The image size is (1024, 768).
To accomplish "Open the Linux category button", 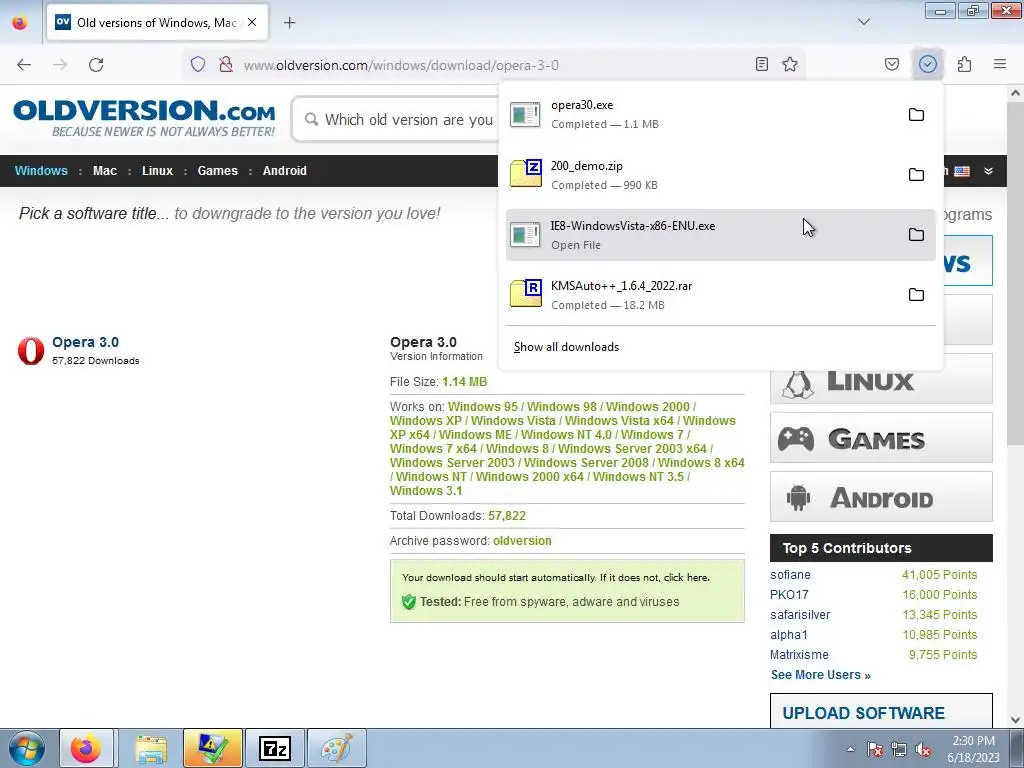I will click(881, 379).
